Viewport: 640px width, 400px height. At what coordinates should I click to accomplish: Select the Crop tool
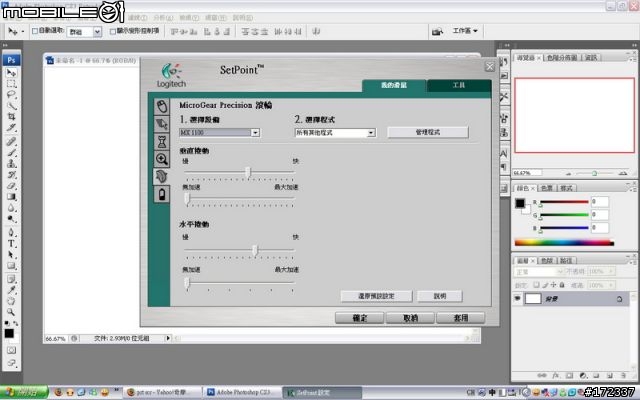click(x=11, y=117)
